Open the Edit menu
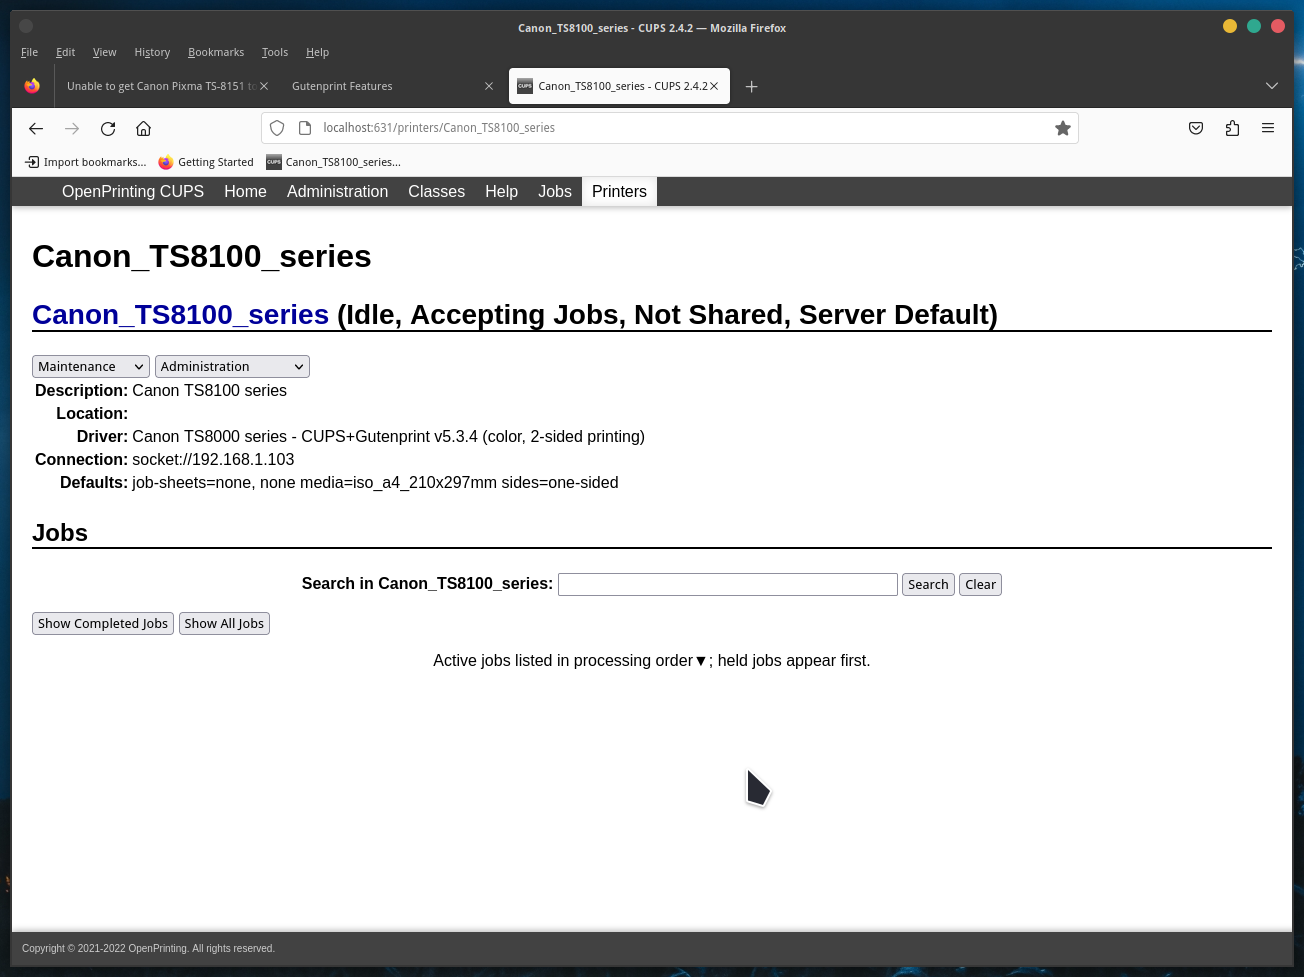This screenshot has height=977, width=1304. coord(65,52)
